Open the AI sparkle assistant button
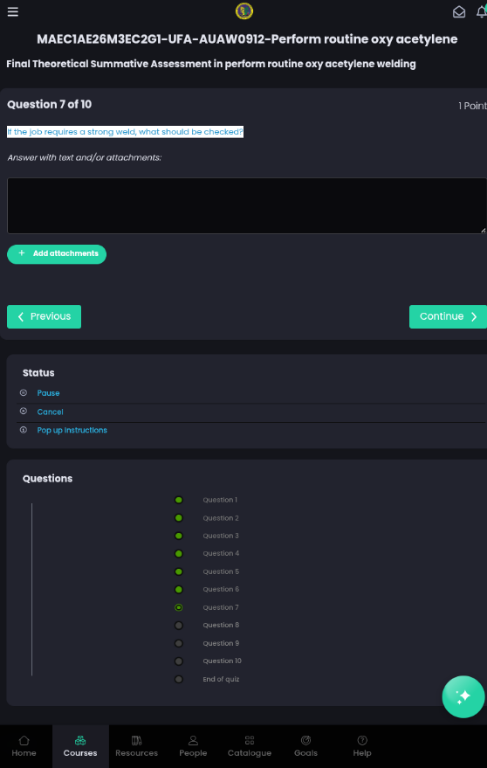The height and width of the screenshot is (768, 487). pyautogui.click(x=463, y=696)
